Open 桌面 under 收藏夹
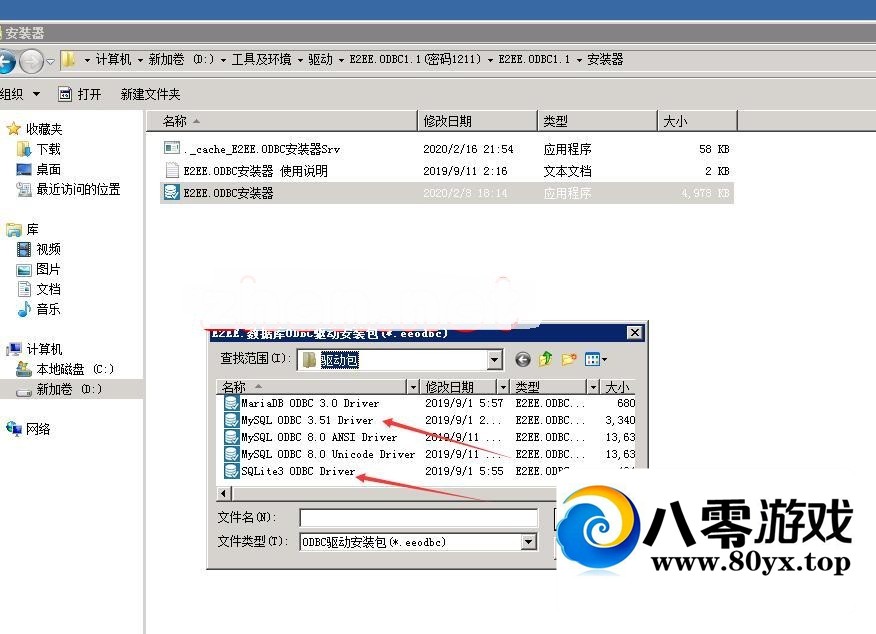The image size is (876, 634). (48, 169)
